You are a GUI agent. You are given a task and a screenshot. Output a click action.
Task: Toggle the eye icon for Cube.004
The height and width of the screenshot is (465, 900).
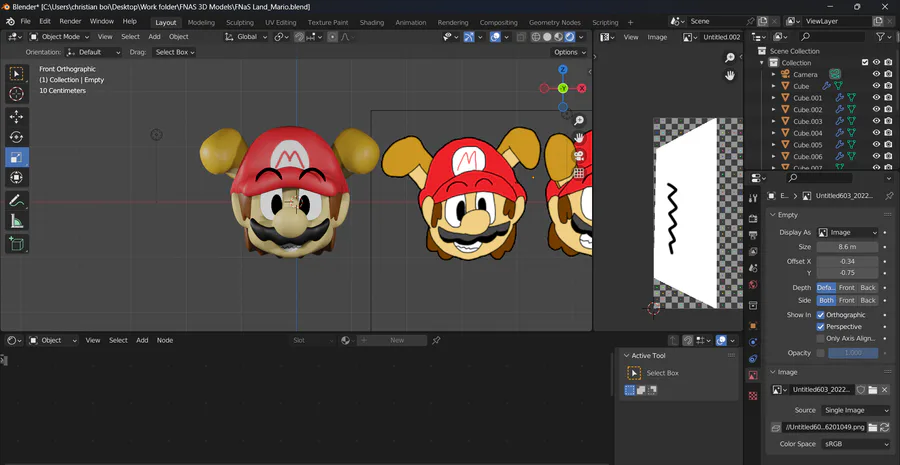click(876, 133)
